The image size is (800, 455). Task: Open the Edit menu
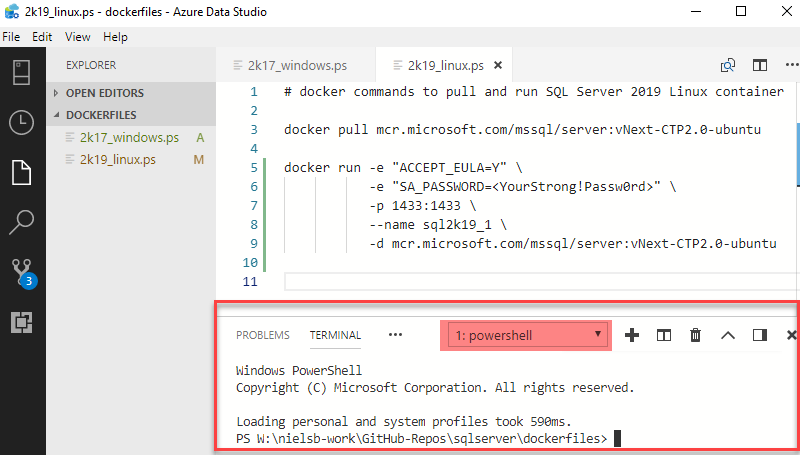coord(42,37)
